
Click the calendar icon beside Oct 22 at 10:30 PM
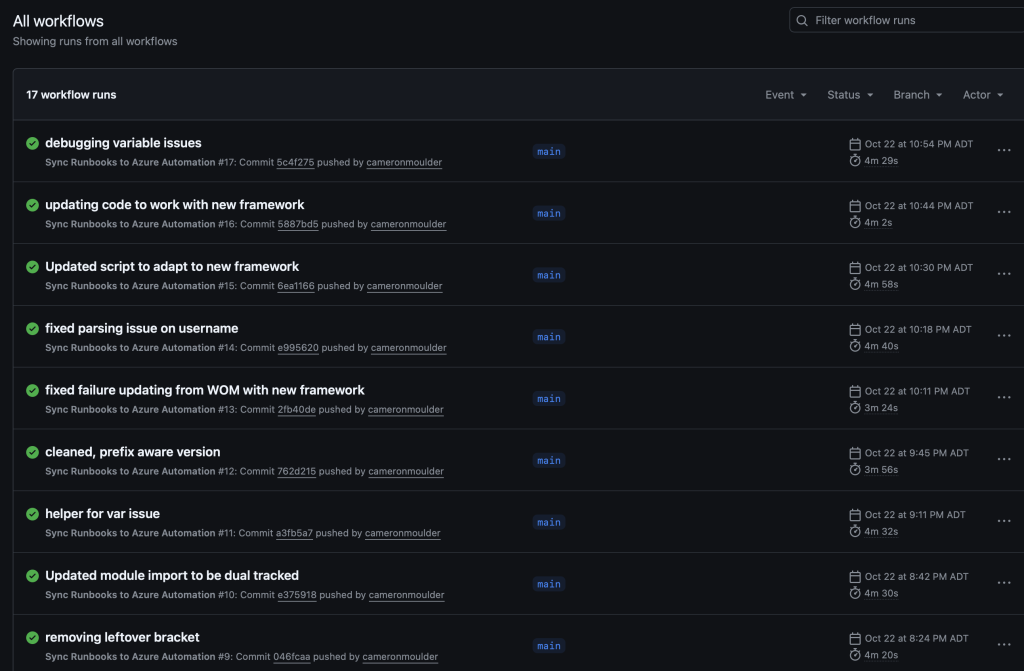click(855, 268)
